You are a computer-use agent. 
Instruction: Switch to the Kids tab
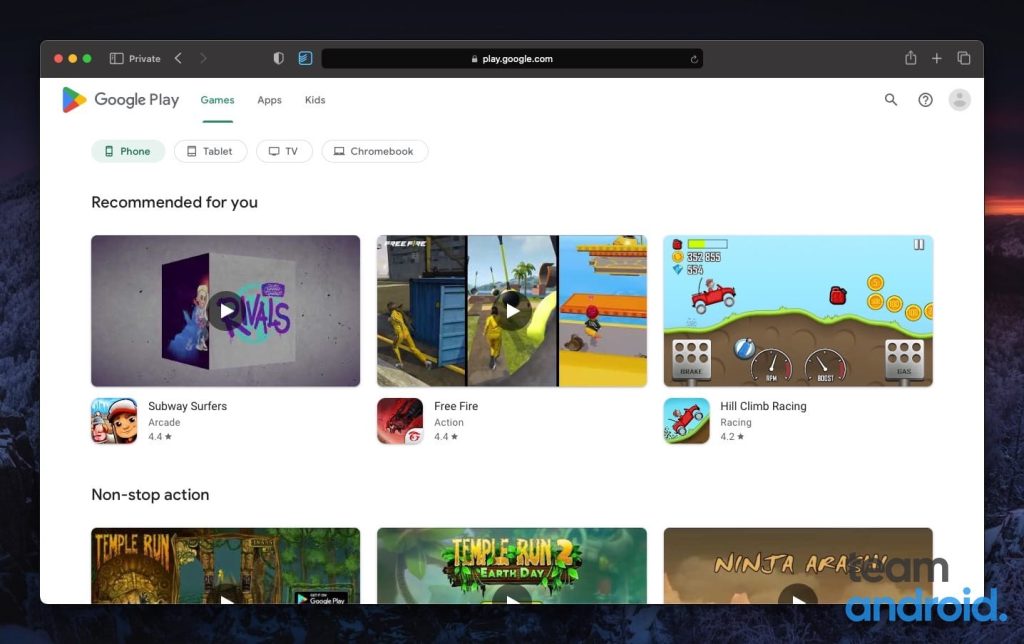tap(315, 100)
